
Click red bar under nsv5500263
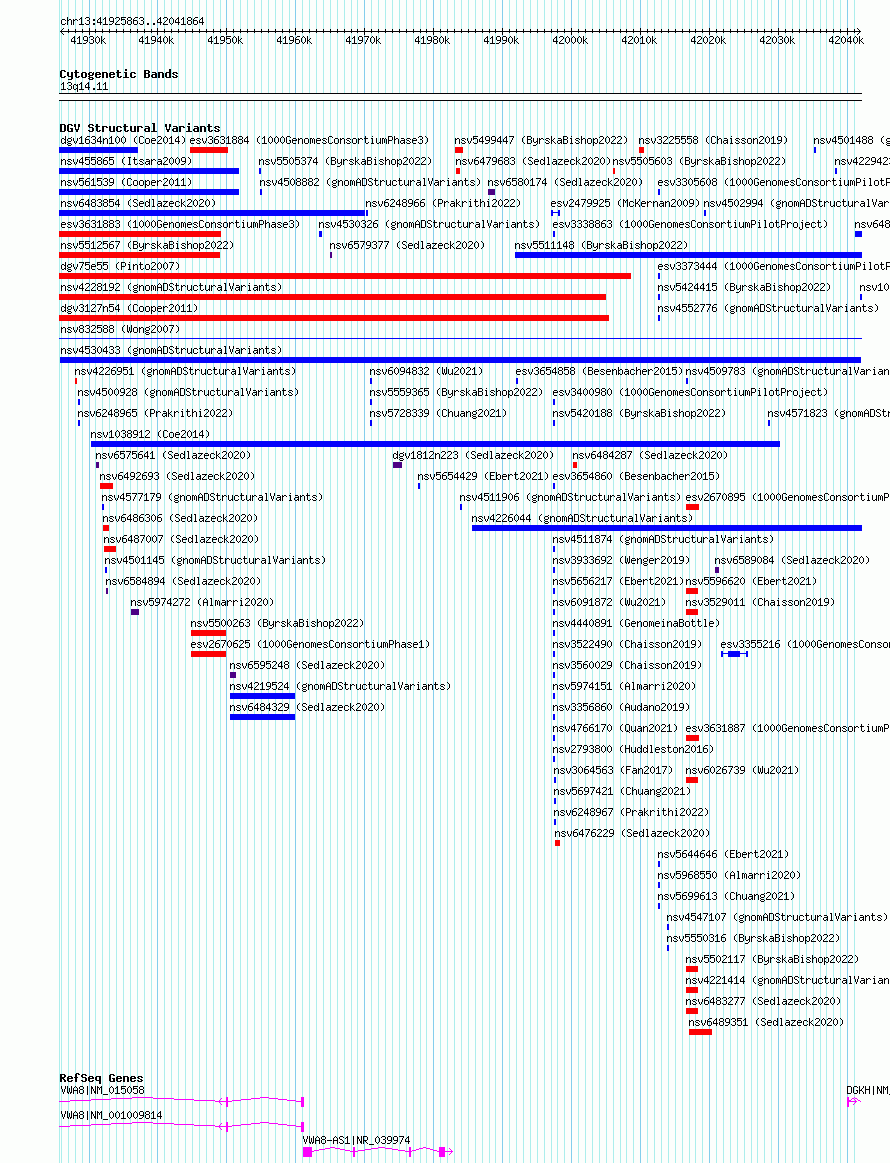click(208, 633)
